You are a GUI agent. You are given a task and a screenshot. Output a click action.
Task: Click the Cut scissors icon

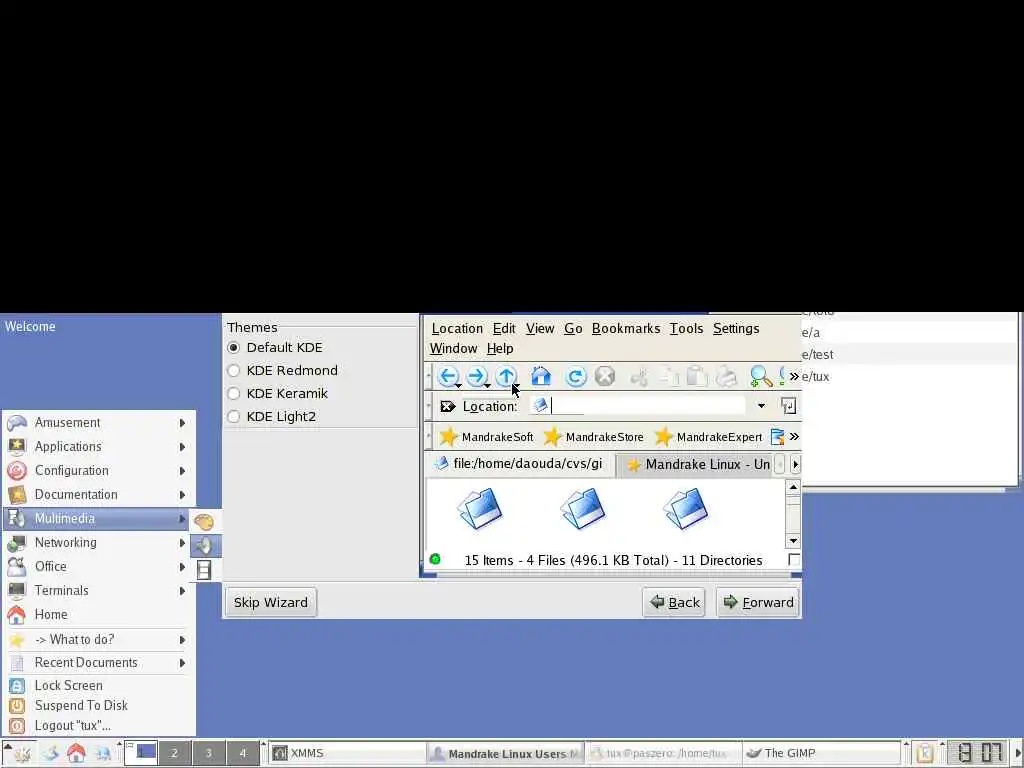click(x=639, y=377)
